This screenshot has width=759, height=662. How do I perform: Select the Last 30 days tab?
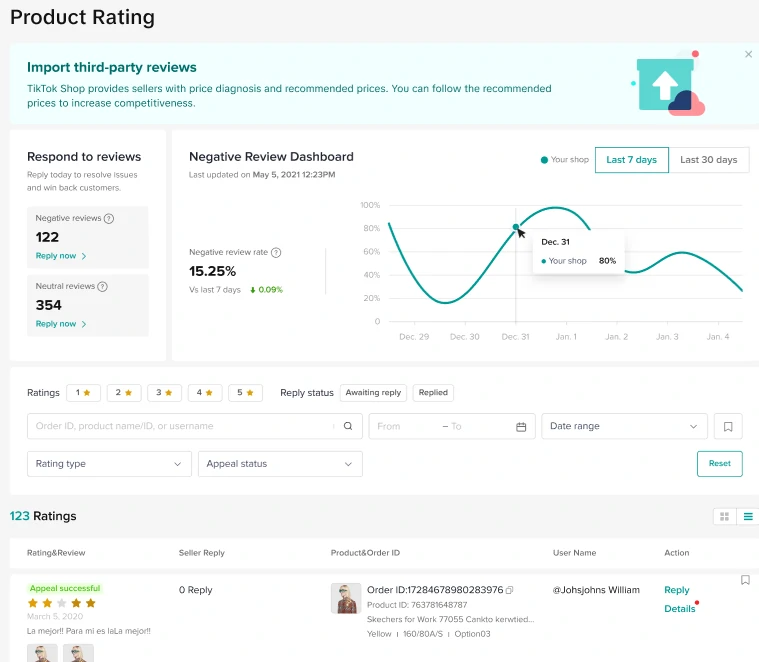coord(708,160)
